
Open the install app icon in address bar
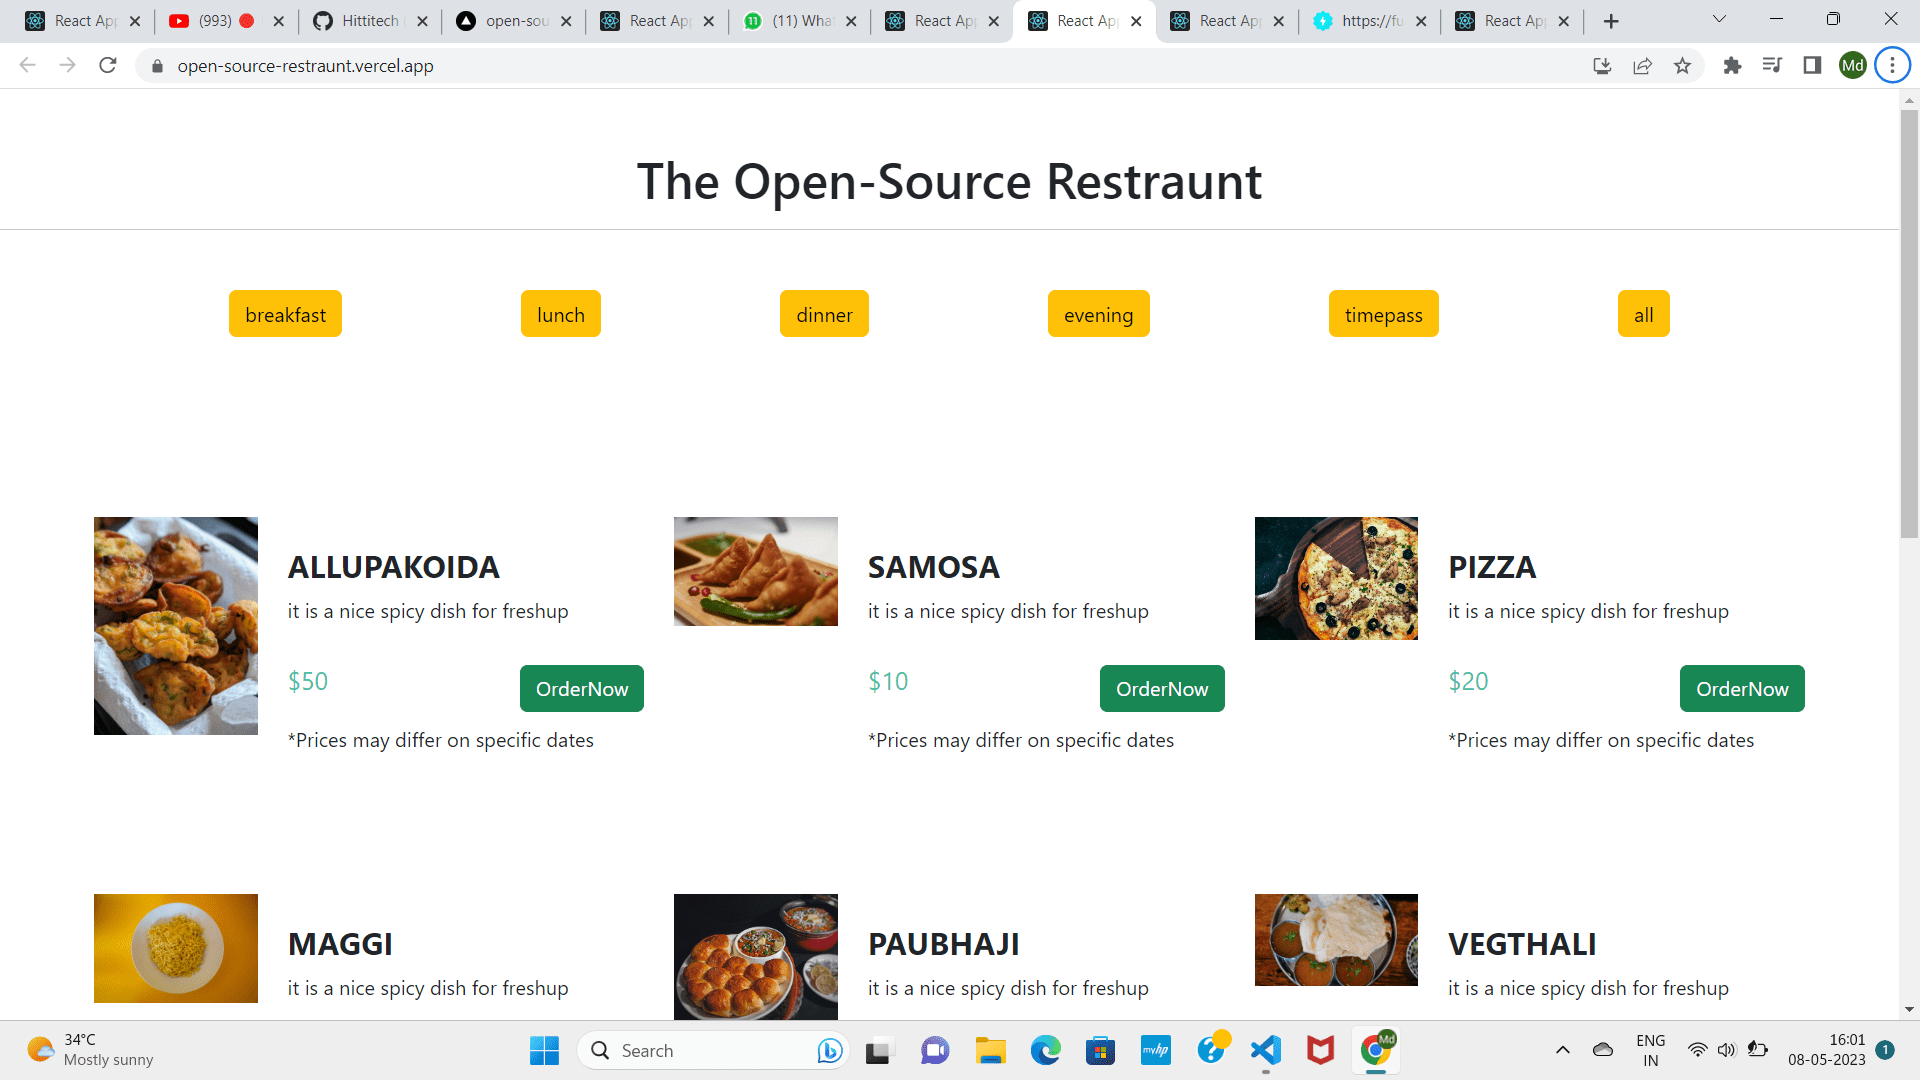tap(1602, 66)
